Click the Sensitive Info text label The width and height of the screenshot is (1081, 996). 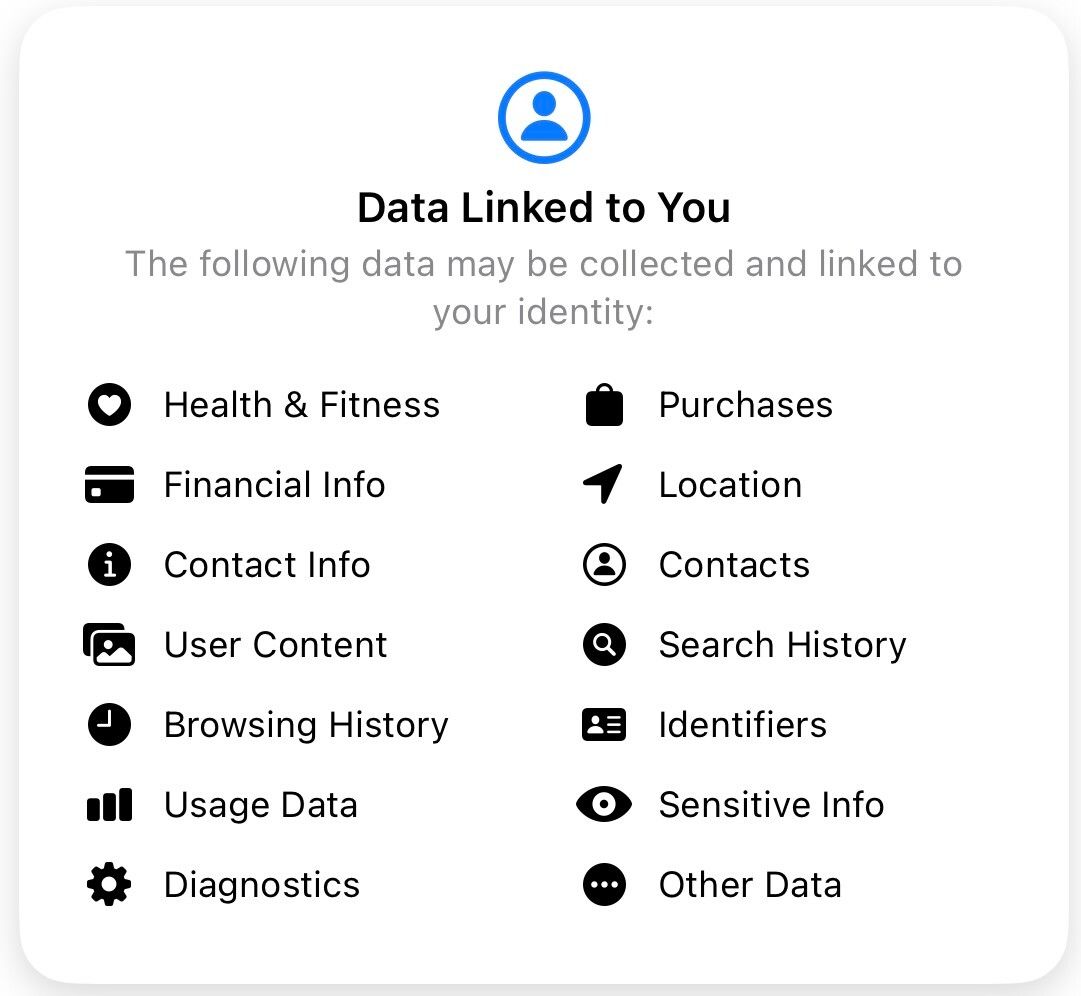(x=771, y=805)
